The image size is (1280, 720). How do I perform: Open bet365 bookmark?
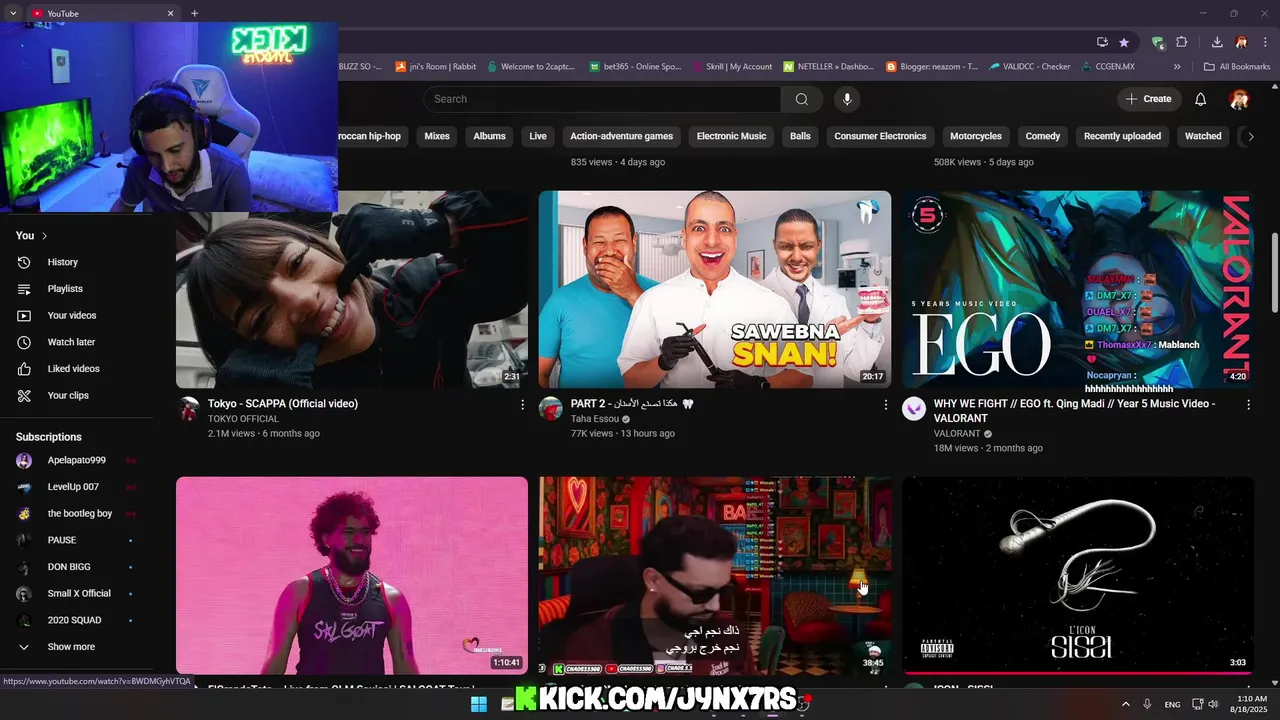click(634, 67)
